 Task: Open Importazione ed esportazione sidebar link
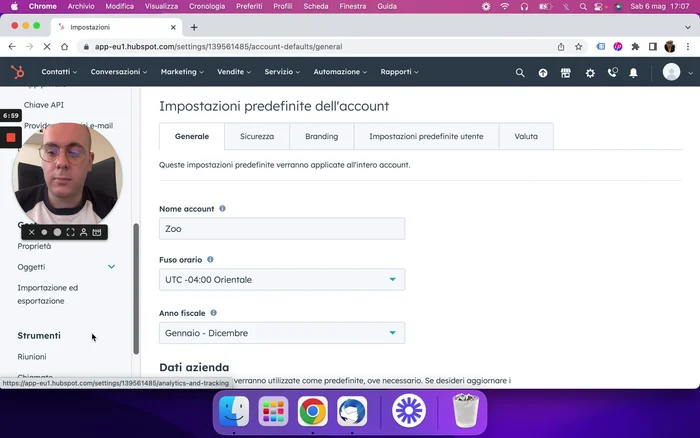click(x=48, y=294)
